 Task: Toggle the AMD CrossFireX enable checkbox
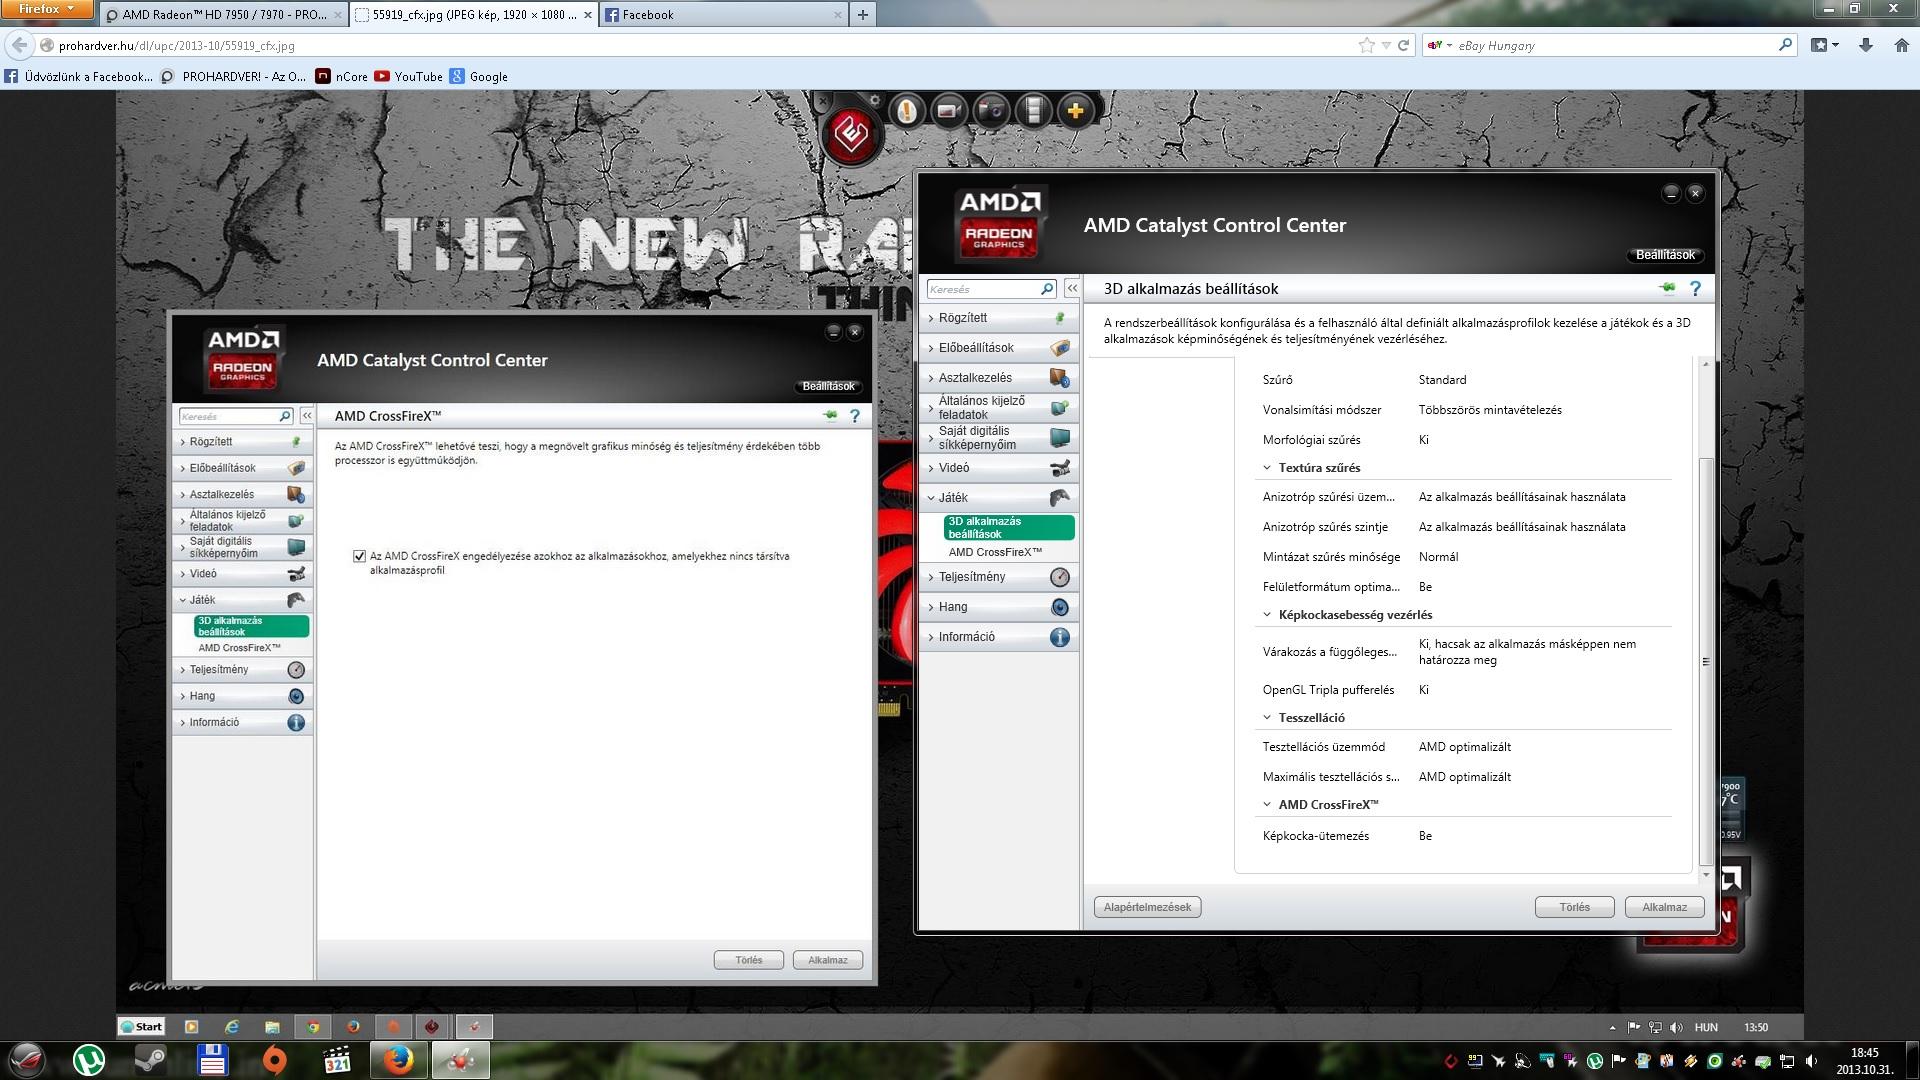[x=359, y=556]
